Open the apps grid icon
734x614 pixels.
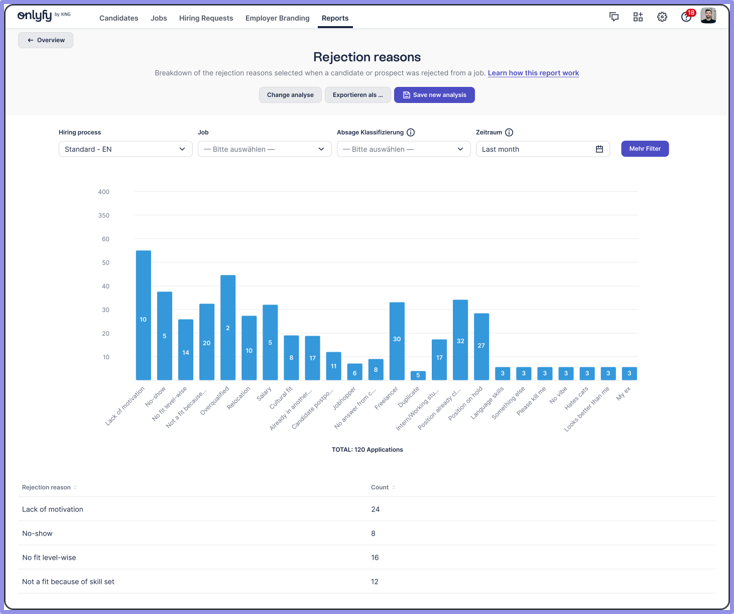pos(638,17)
